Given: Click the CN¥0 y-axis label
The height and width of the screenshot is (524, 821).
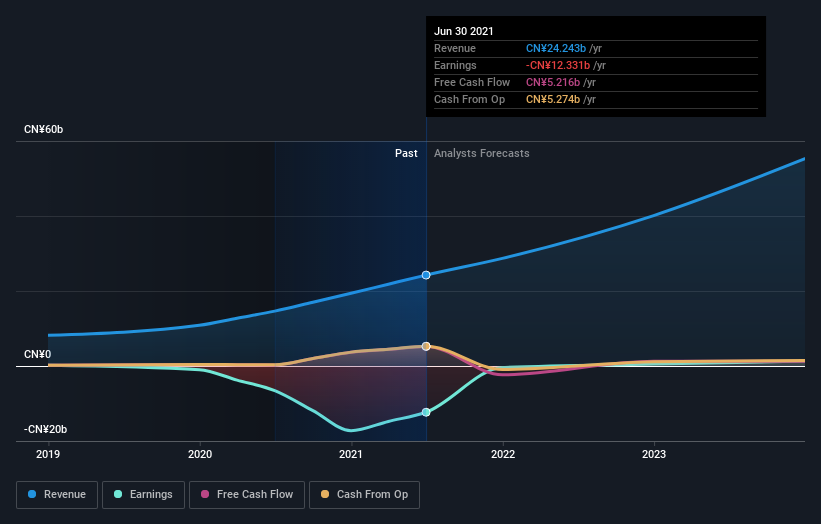Looking at the screenshot, I should pos(38,354).
